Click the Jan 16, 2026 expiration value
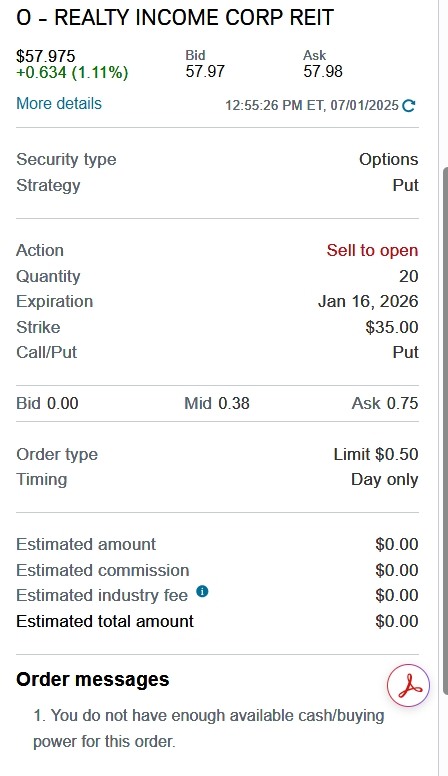Viewport: 448px width, 776px height. click(x=368, y=301)
